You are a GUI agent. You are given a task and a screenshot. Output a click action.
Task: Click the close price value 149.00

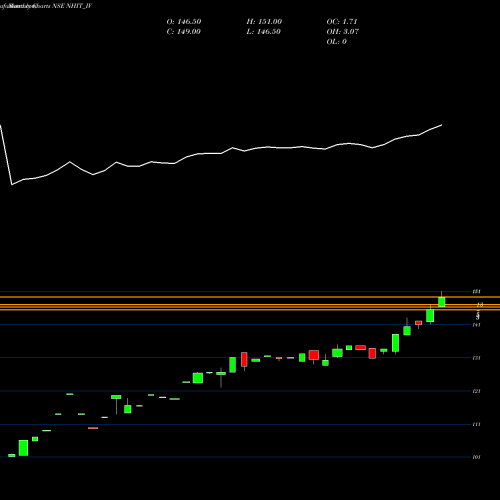[189, 32]
